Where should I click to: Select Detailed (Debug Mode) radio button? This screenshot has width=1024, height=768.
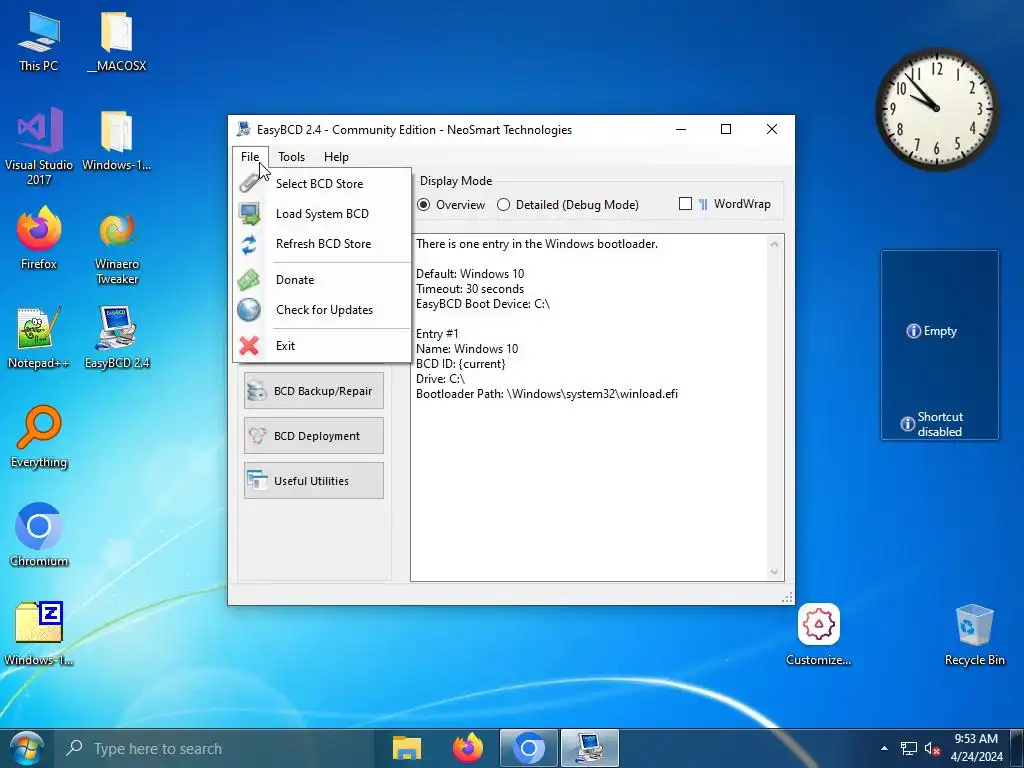[504, 205]
